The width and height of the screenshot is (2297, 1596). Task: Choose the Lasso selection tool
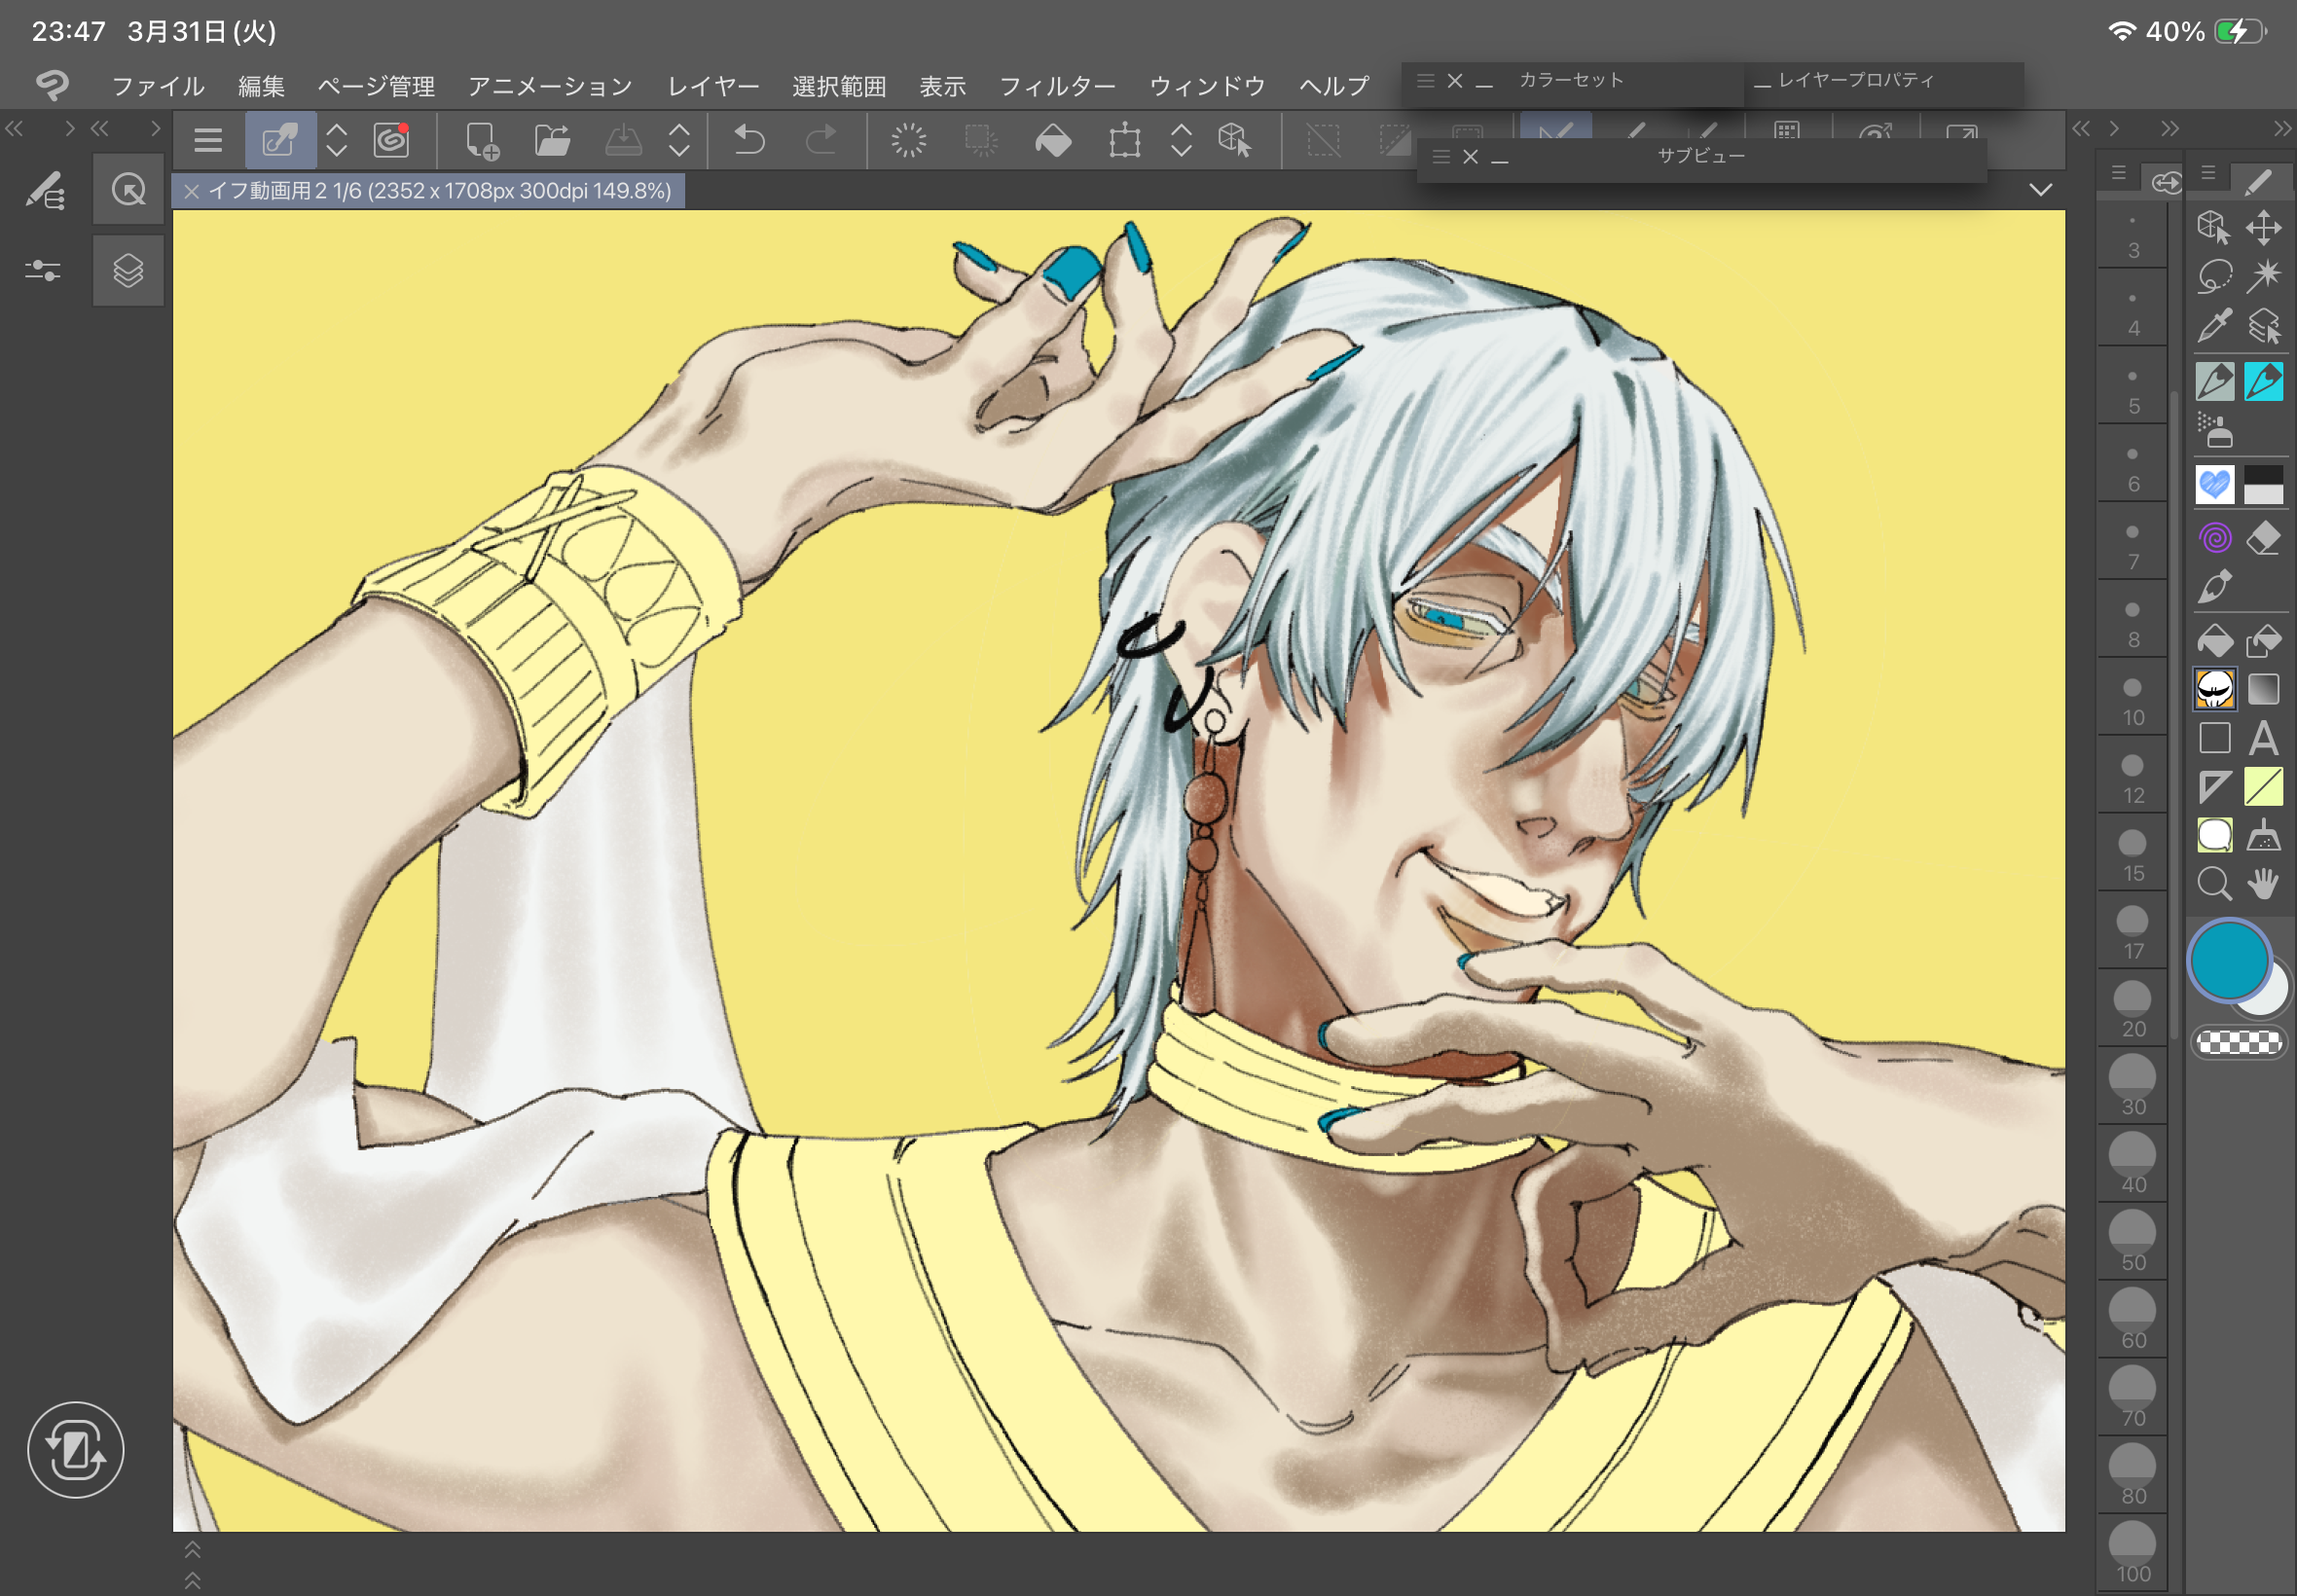pyautogui.click(x=2214, y=276)
